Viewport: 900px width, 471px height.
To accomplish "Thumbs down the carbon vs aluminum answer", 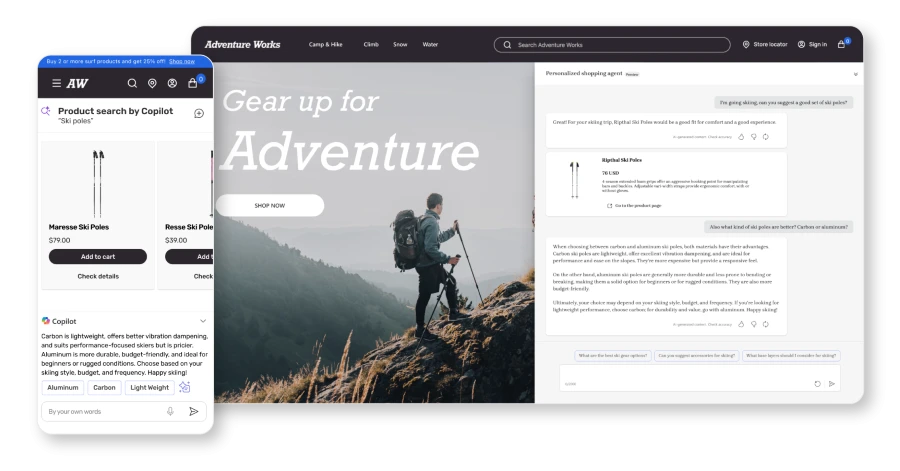I will tap(753, 324).
